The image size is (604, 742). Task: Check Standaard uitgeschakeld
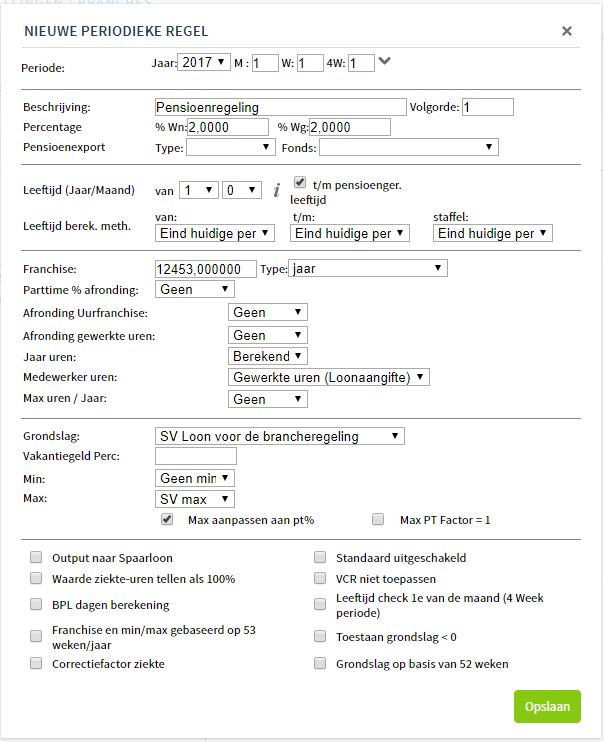coord(320,557)
